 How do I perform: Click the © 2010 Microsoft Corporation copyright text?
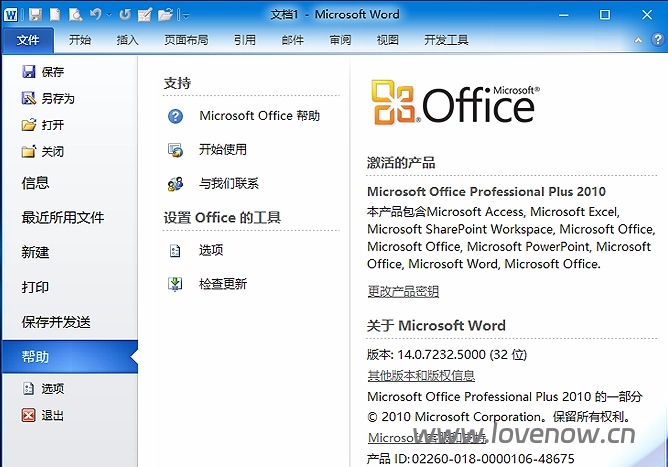[499, 417]
